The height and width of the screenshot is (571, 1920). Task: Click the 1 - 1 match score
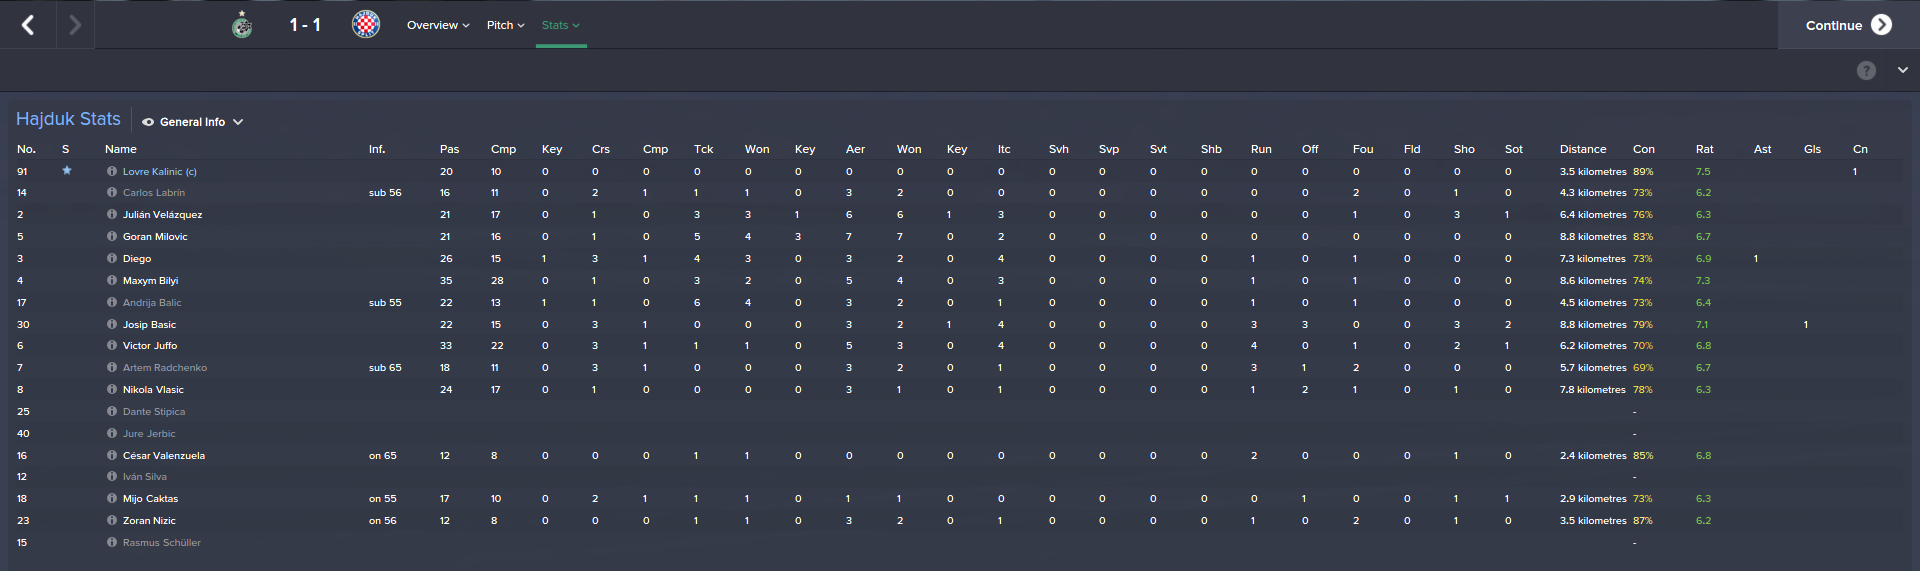coord(305,25)
